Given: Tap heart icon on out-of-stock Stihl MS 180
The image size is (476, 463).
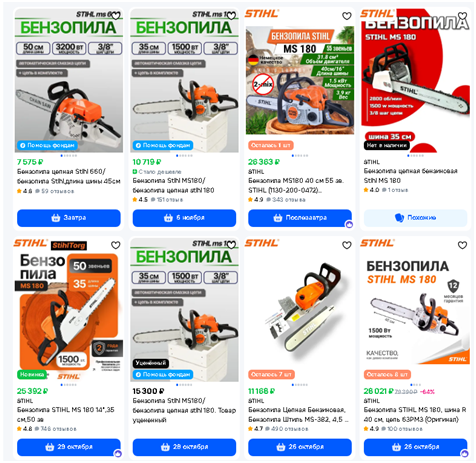Looking at the screenshot, I should [462, 16].
